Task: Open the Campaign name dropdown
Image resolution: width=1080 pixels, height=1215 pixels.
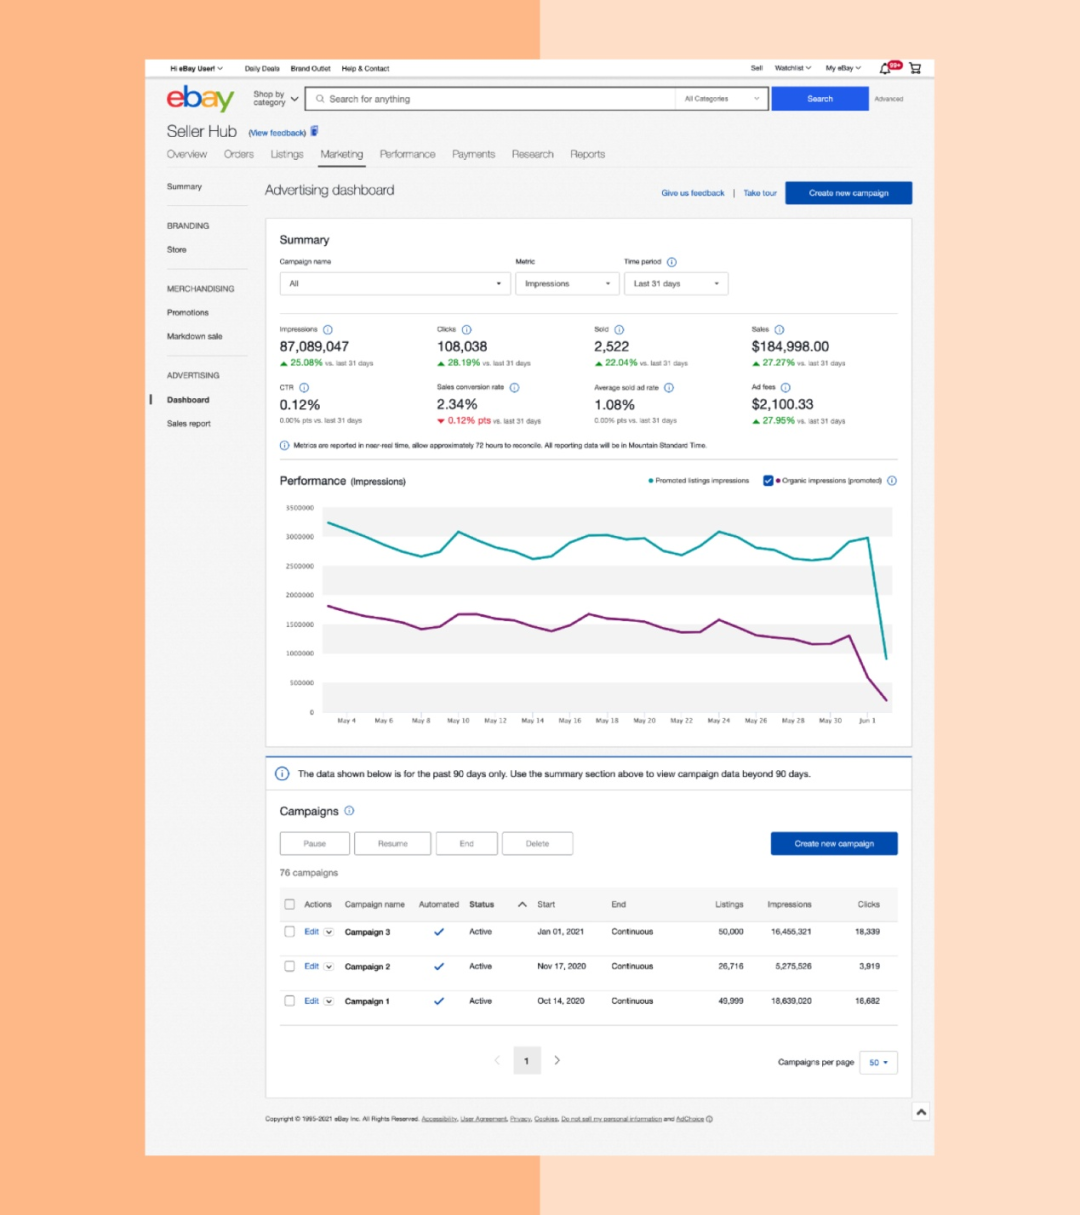Action: (395, 284)
